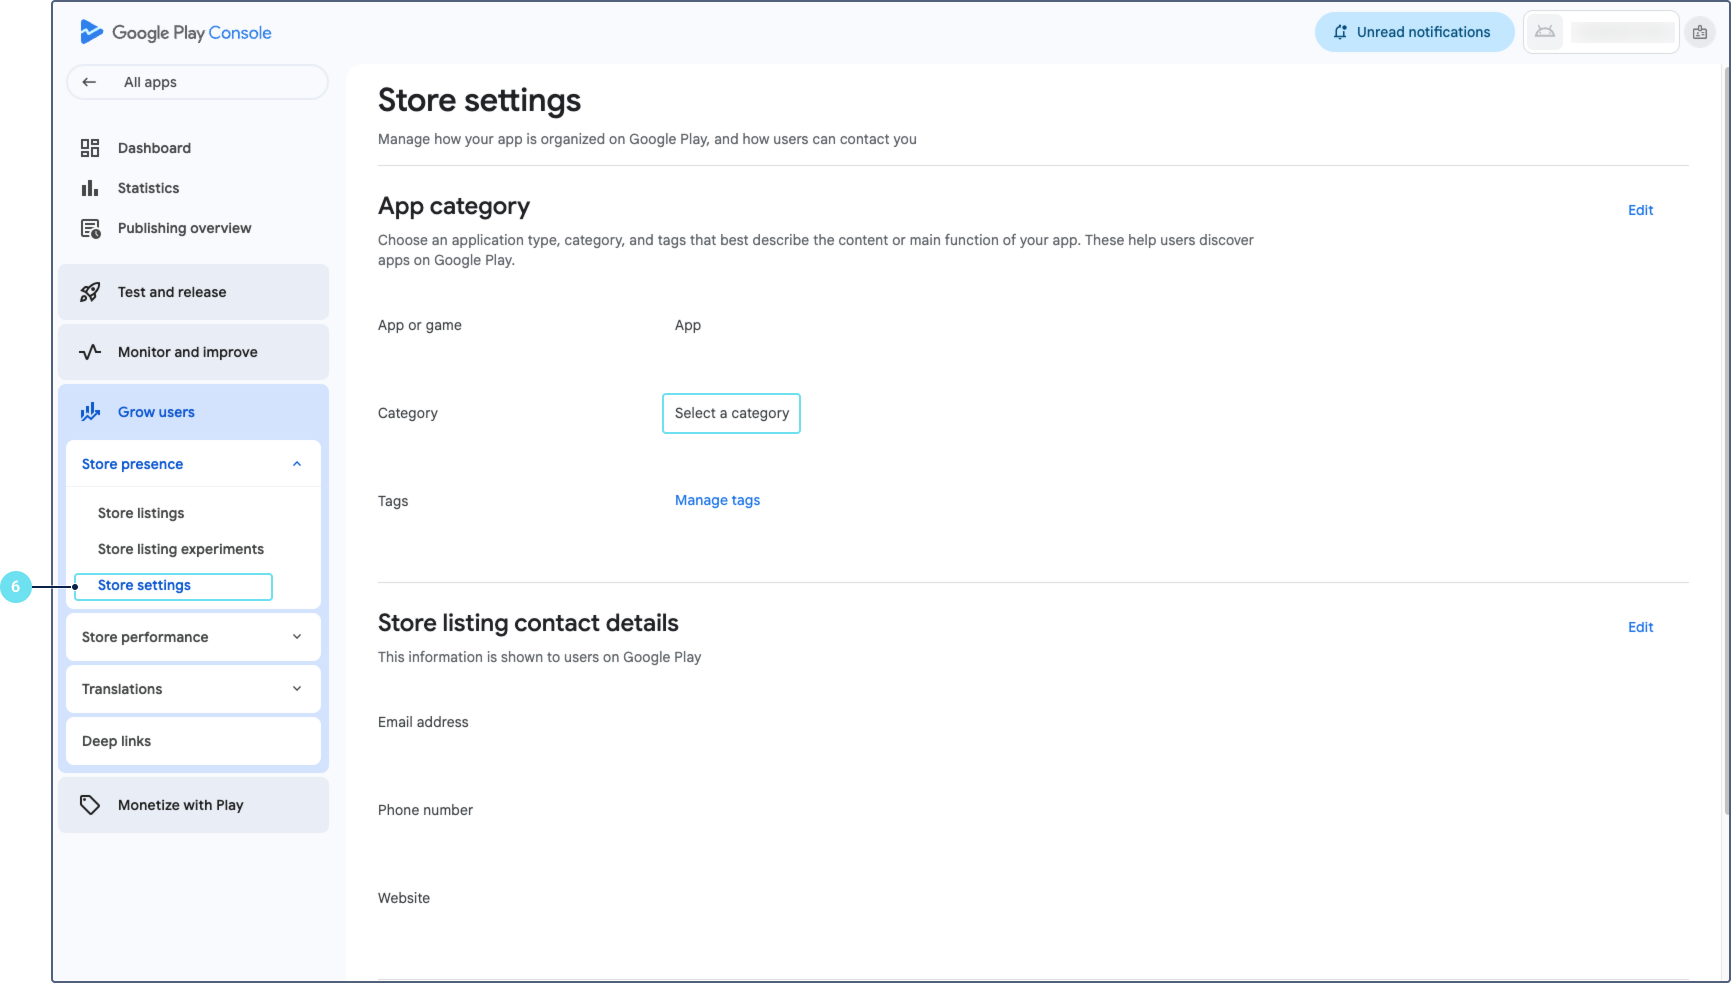This screenshot has height=983, width=1731.
Task: Click the account icon in top-right corner
Action: click(1700, 32)
